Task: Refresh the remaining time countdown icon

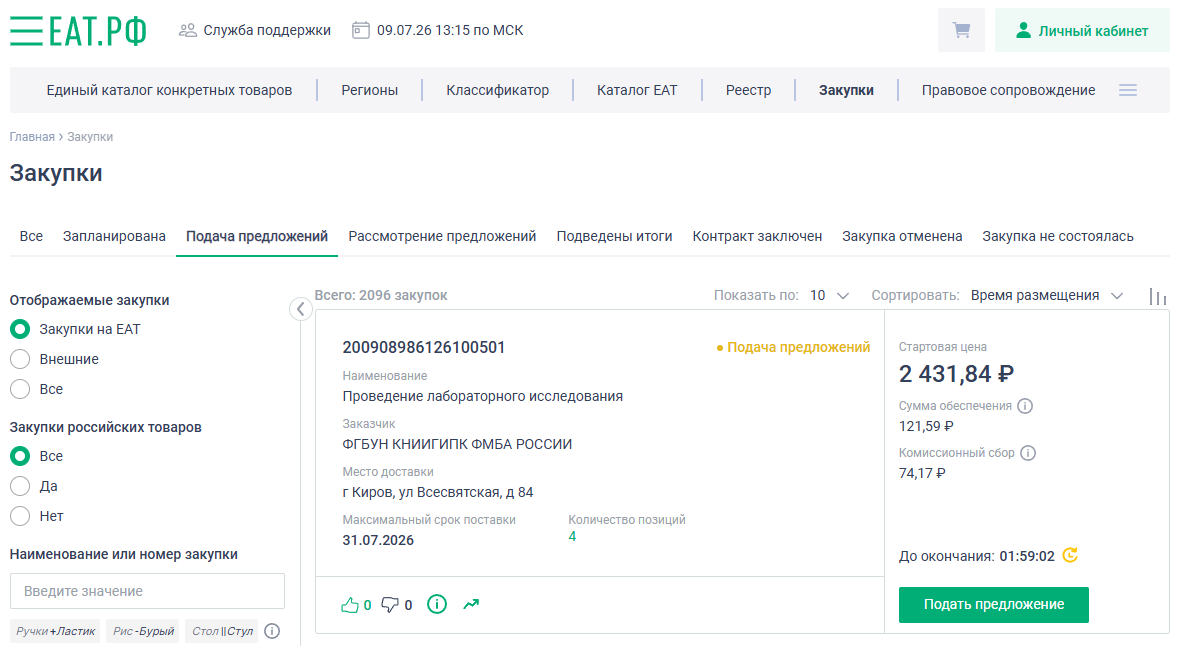Action: click(1070, 555)
